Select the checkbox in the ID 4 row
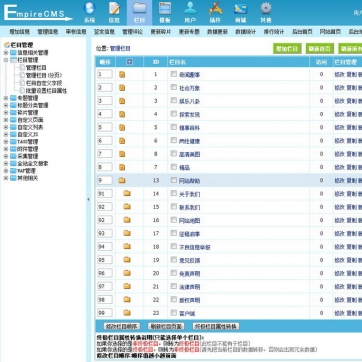362x362 pixels. (174, 114)
